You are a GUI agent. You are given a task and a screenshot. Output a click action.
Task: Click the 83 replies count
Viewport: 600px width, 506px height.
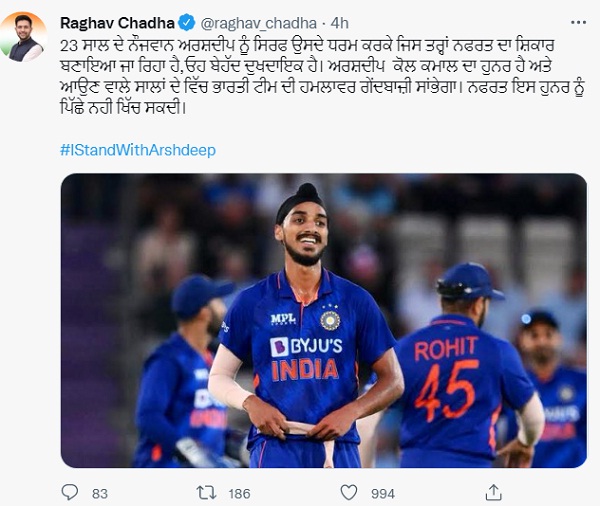[x=98, y=492]
